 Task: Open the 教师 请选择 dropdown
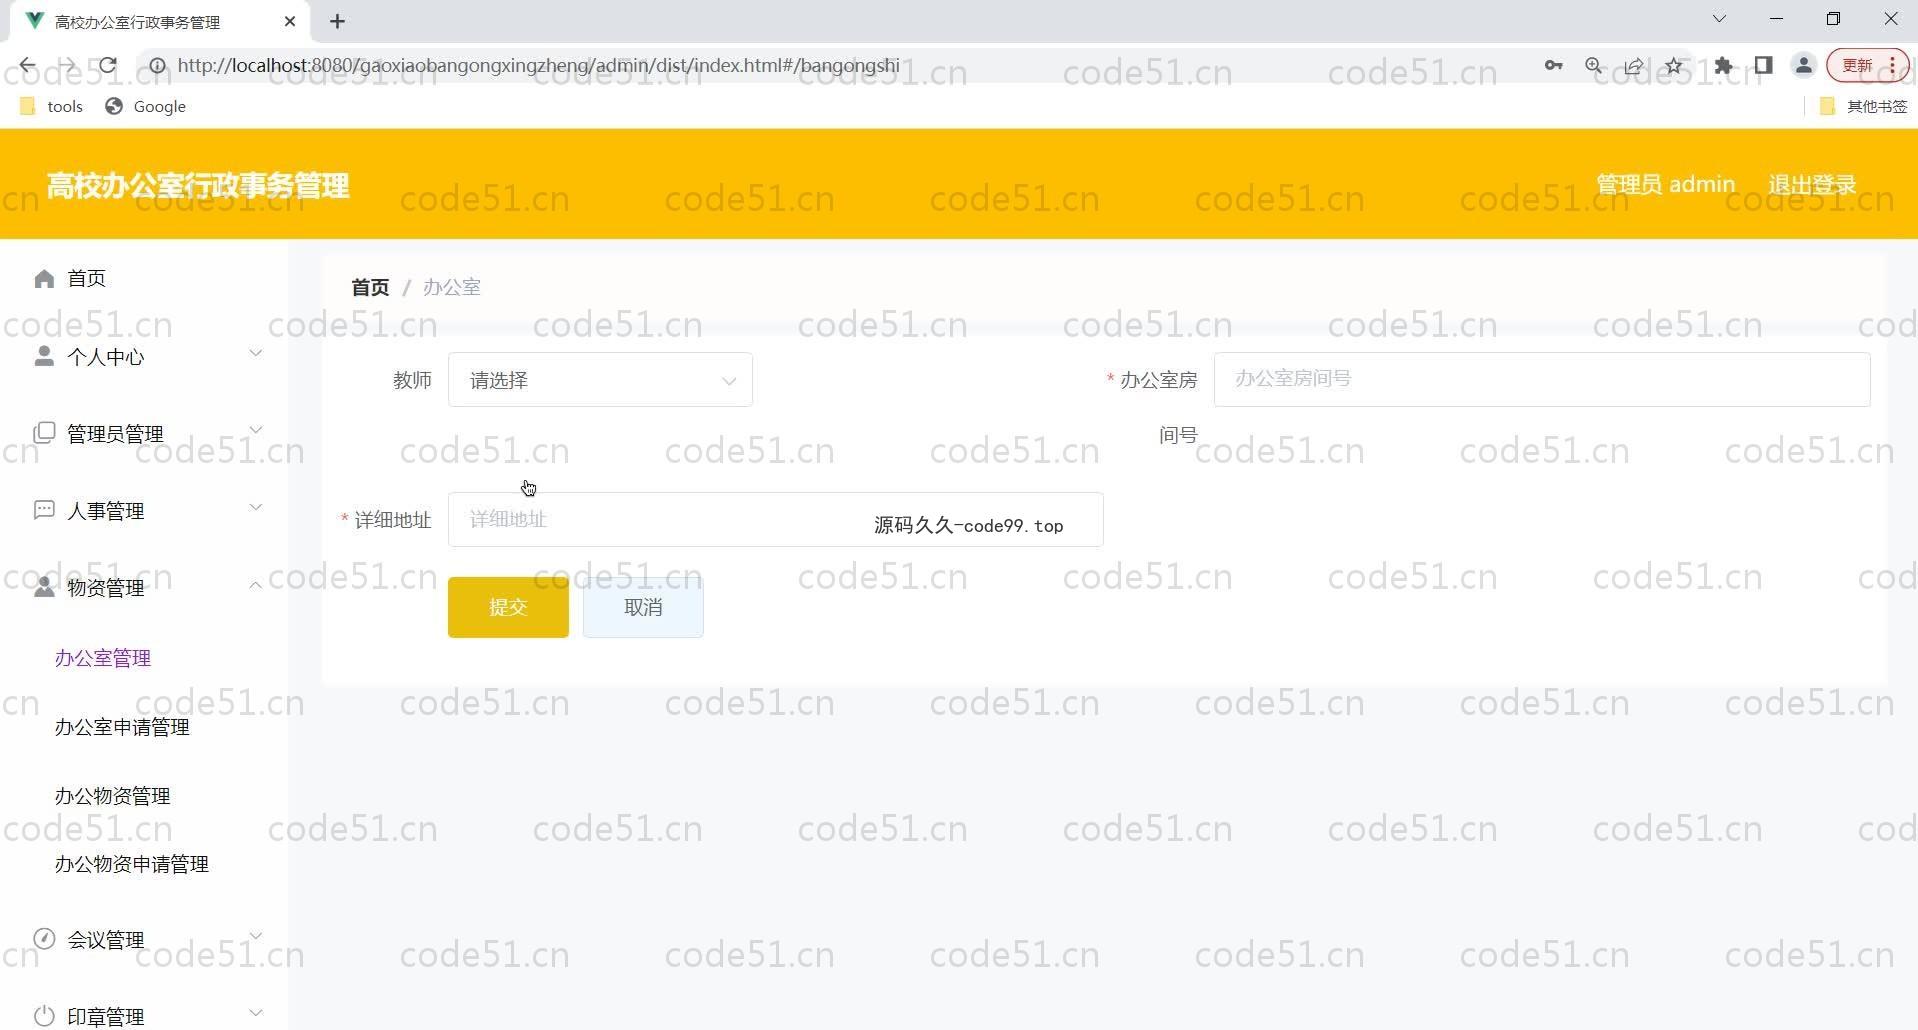(x=600, y=380)
